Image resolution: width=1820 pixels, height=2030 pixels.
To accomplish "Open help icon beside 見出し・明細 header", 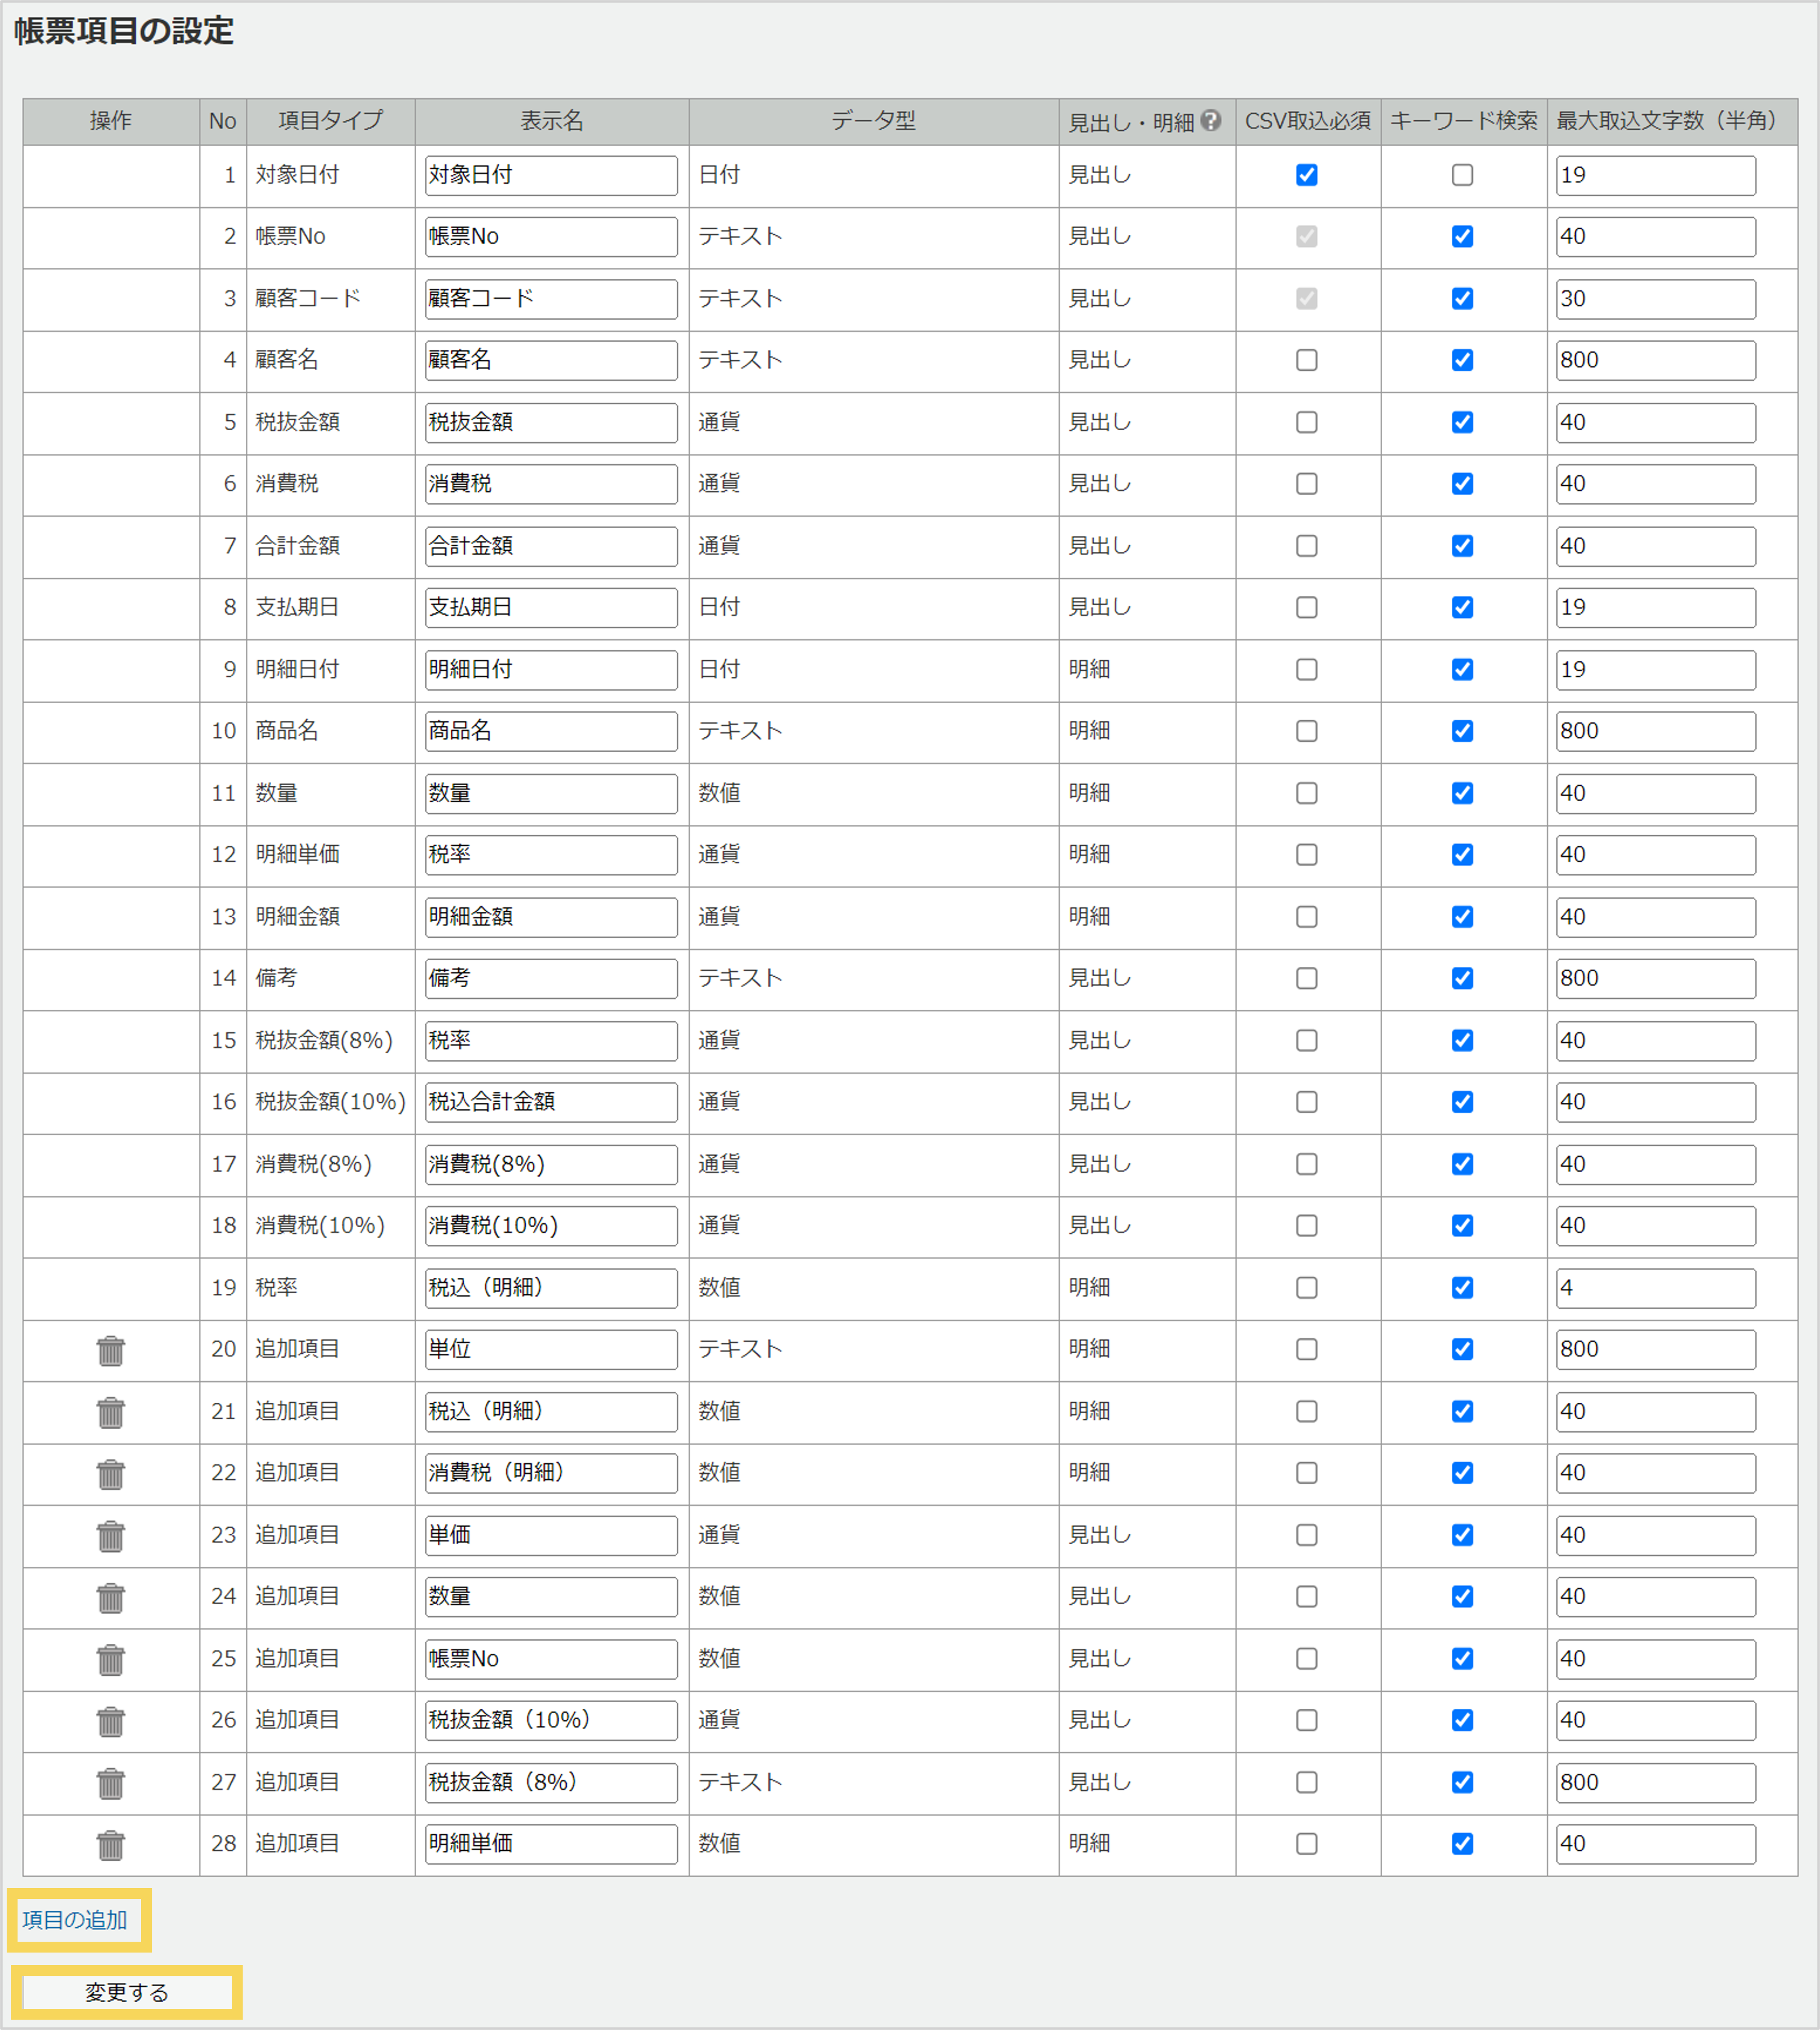I will (x=1211, y=121).
